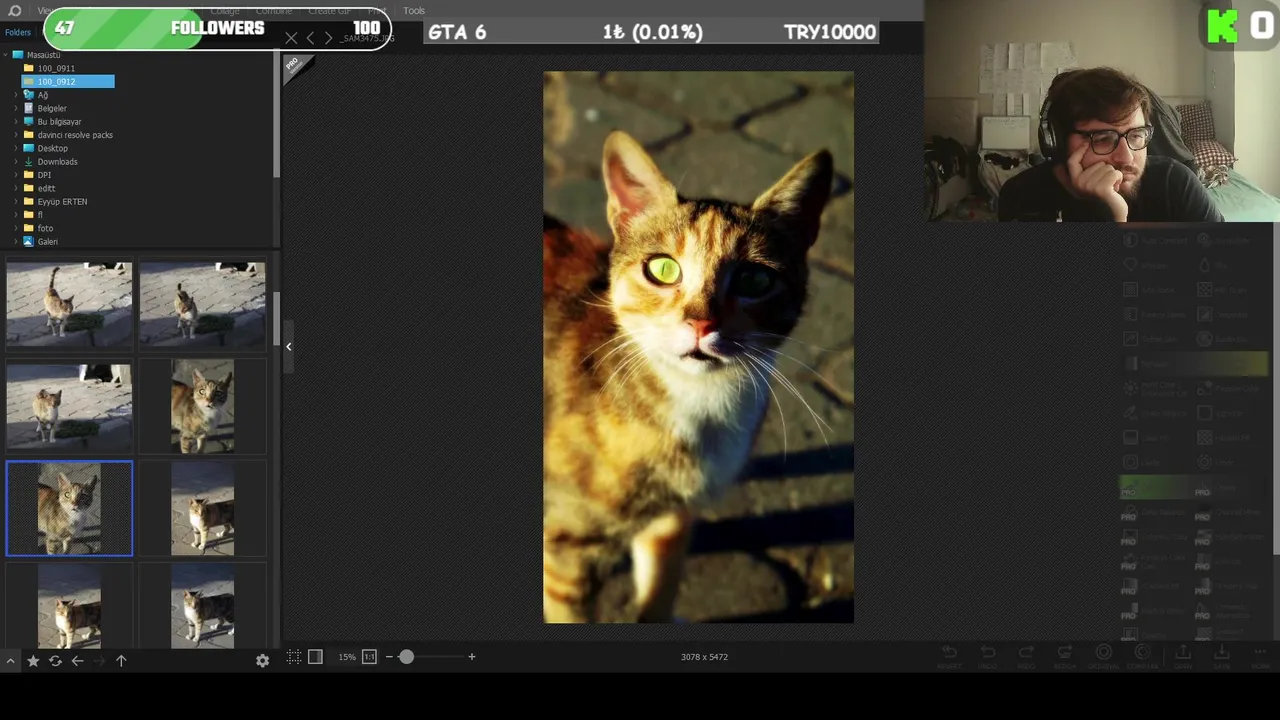Expand the Desktop folder arrow
This screenshot has height=720, width=1280.
click(x=16, y=148)
